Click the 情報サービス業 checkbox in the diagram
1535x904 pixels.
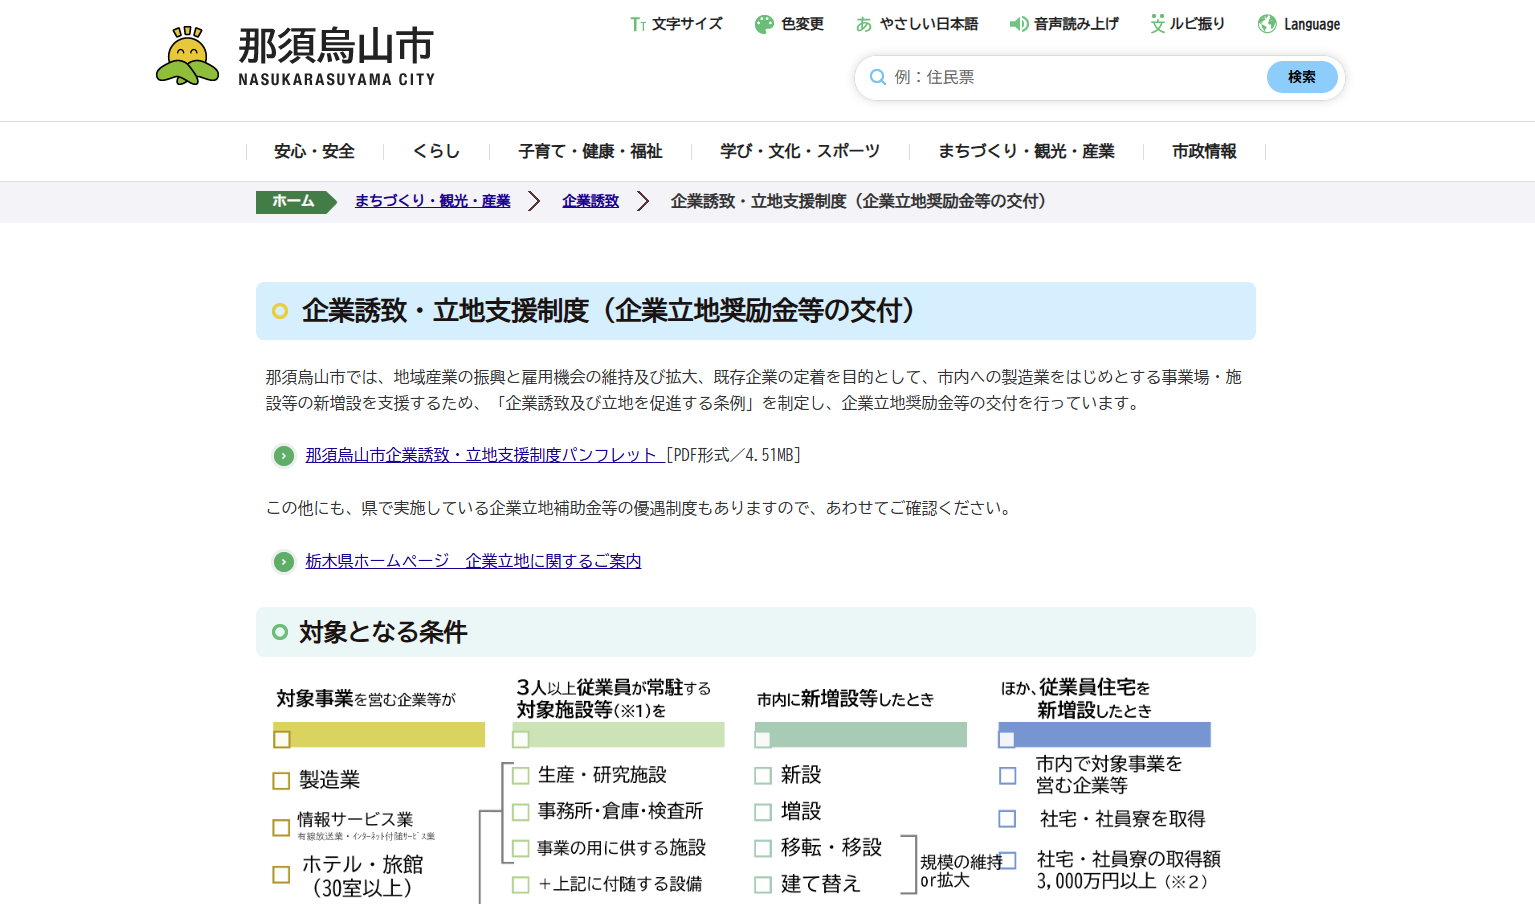[281, 828]
